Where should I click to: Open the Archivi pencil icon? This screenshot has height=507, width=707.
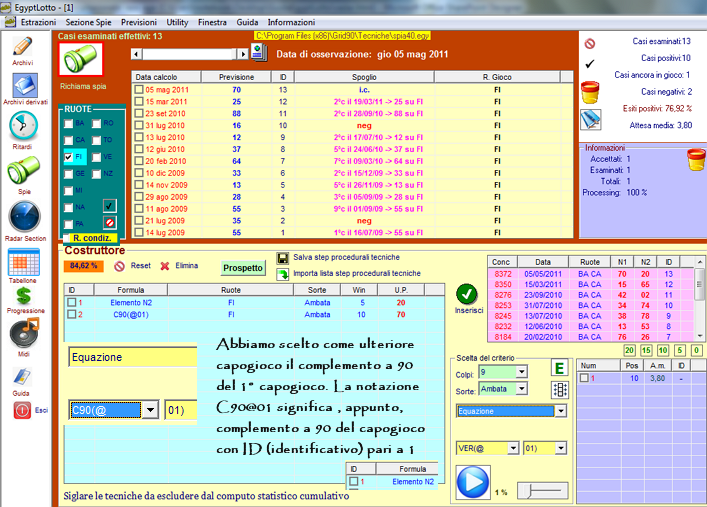pyautogui.click(x=22, y=46)
